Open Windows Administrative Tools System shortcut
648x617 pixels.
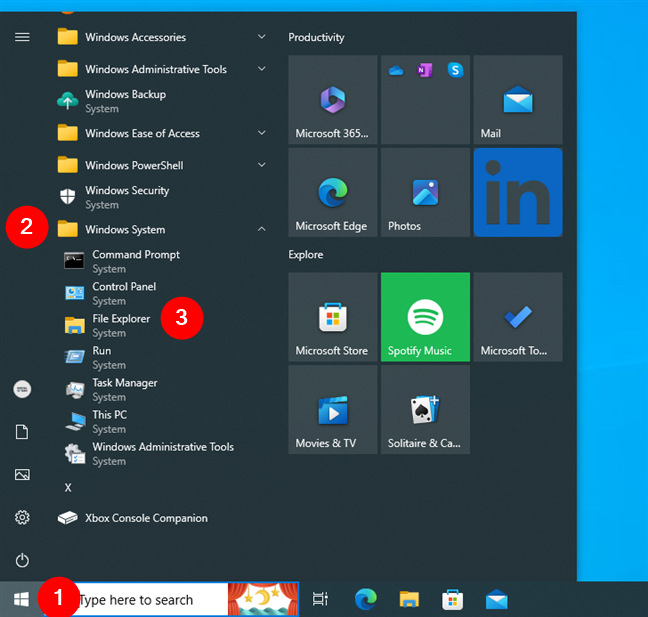(162, 453)
